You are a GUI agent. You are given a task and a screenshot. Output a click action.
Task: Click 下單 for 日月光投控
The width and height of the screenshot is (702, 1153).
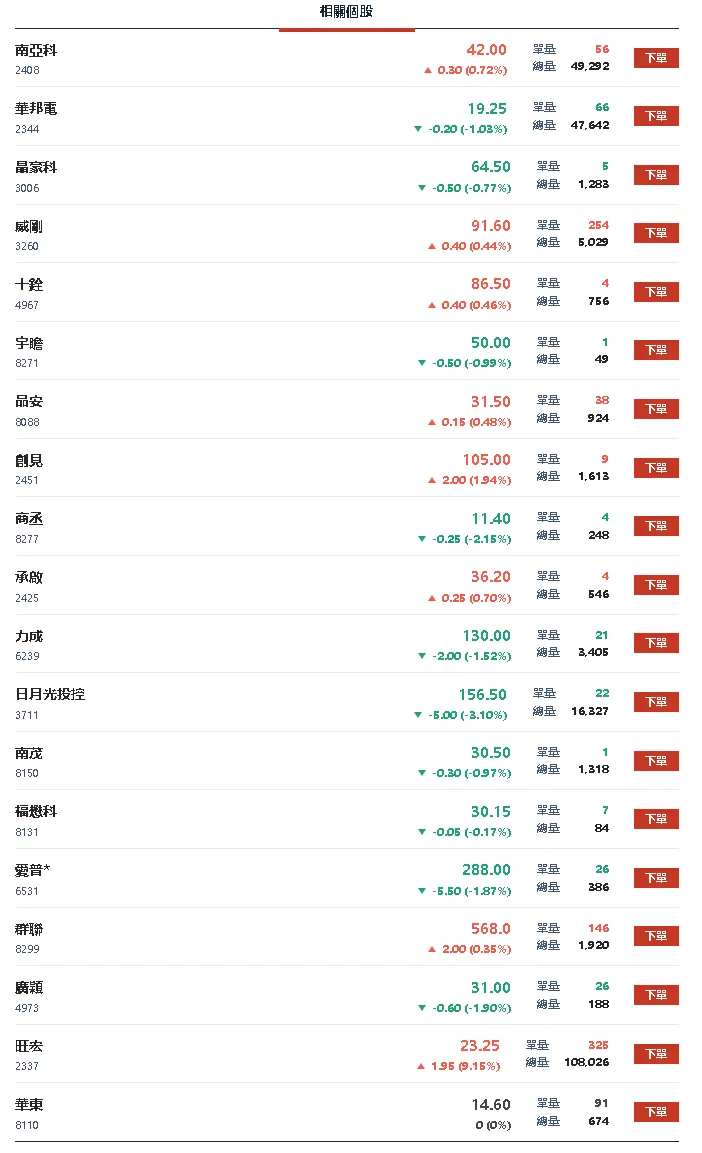click(x=657, y=702)
